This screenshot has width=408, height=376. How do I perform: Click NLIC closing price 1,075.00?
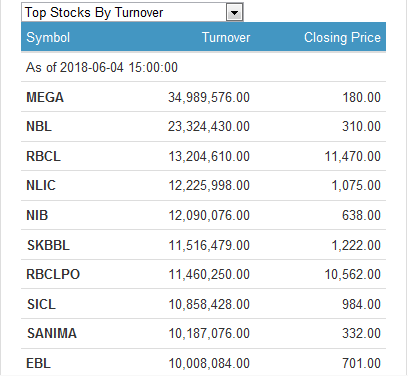click(356, 185)
